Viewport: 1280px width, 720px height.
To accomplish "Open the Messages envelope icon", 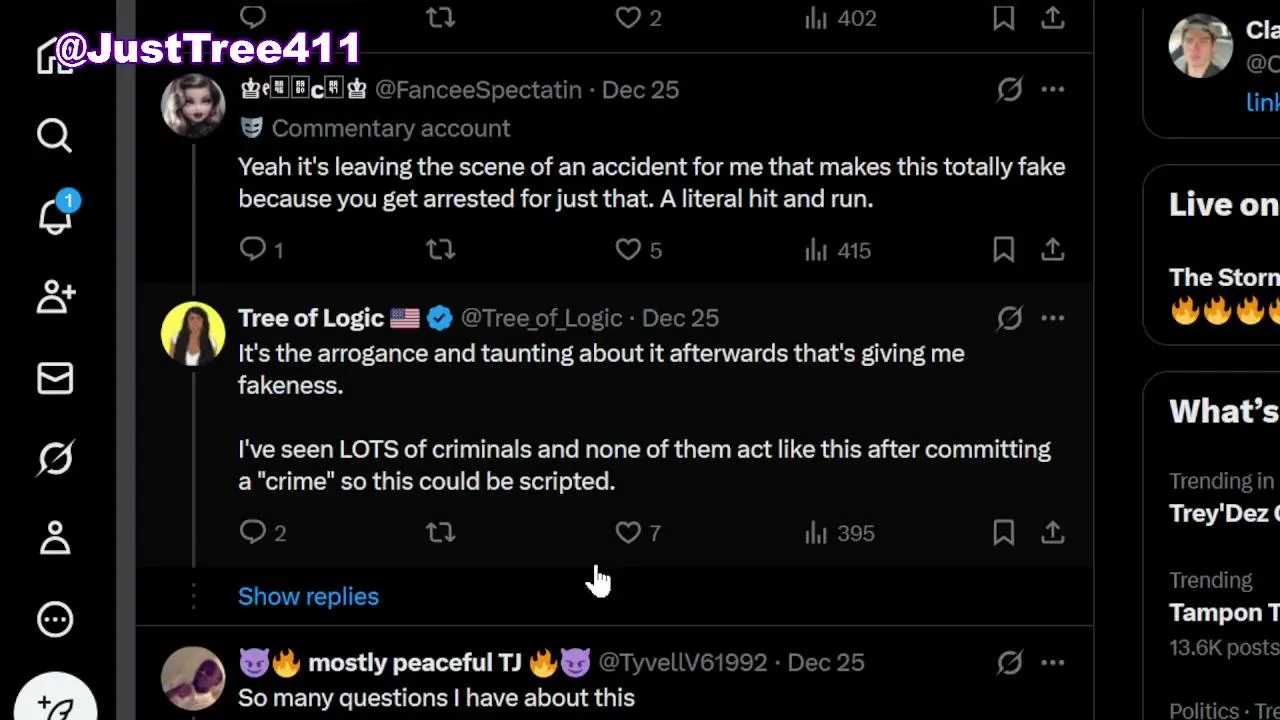I will coord(55,379).
